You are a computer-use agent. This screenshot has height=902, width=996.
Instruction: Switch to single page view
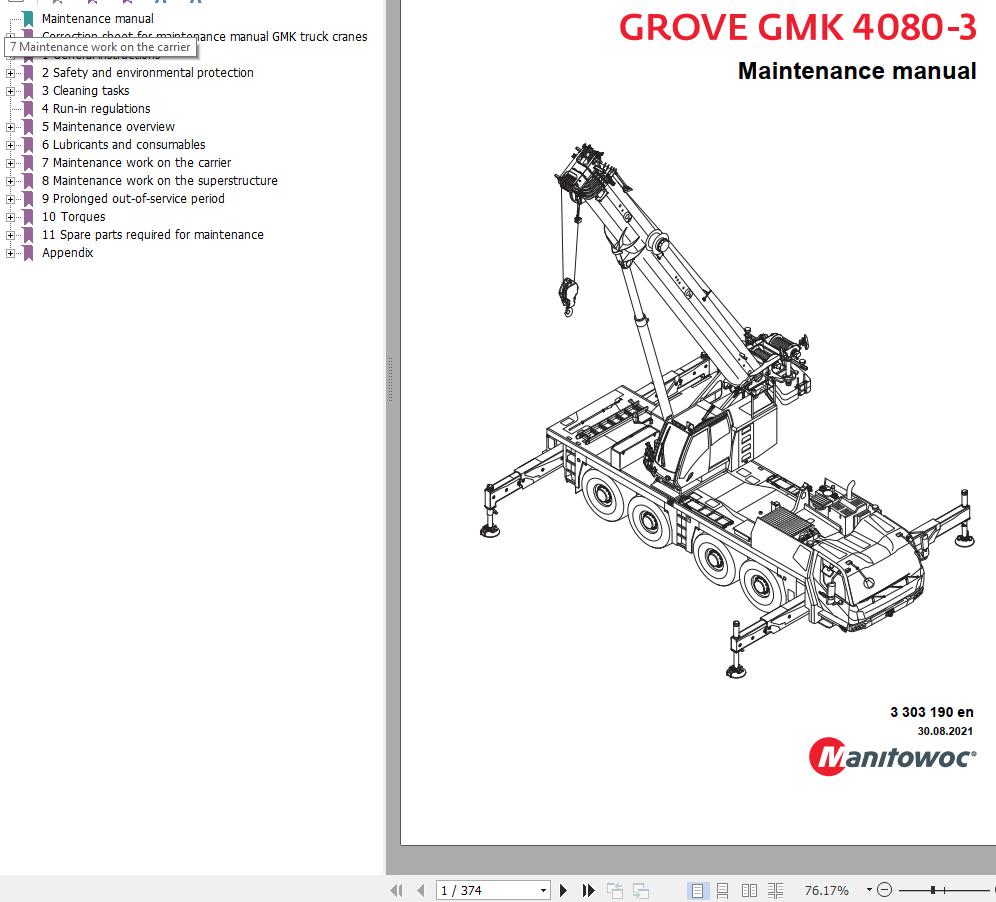tap(697, 891)
